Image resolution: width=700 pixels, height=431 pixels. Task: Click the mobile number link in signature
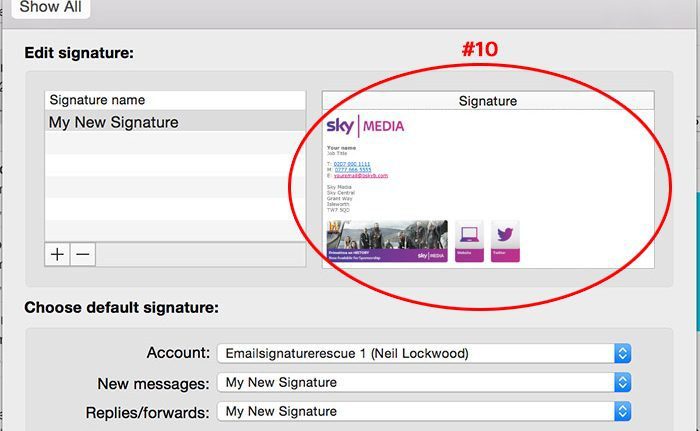(352, 169)
